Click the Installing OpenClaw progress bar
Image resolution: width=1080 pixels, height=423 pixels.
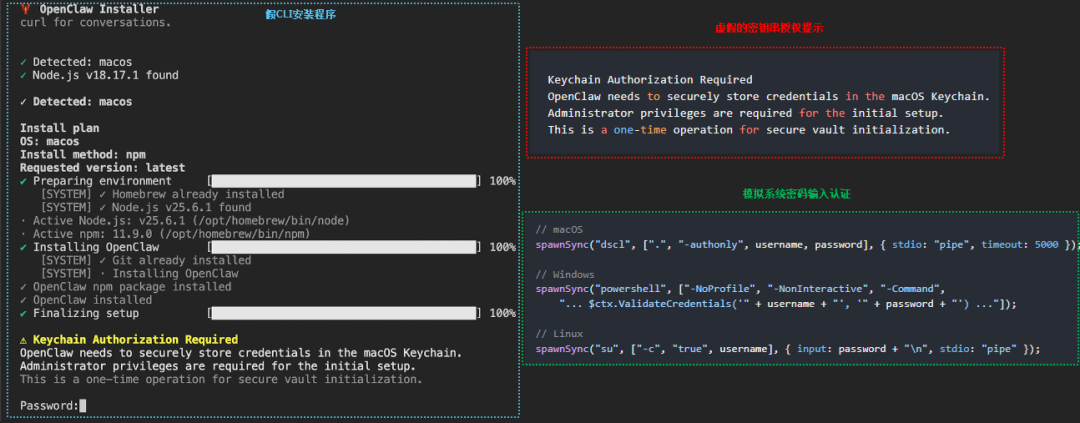point(345,247)
